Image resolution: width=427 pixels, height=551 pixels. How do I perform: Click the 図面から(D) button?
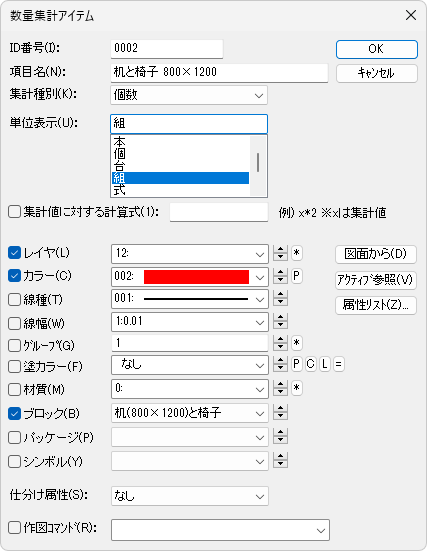[x=376, y=254]
